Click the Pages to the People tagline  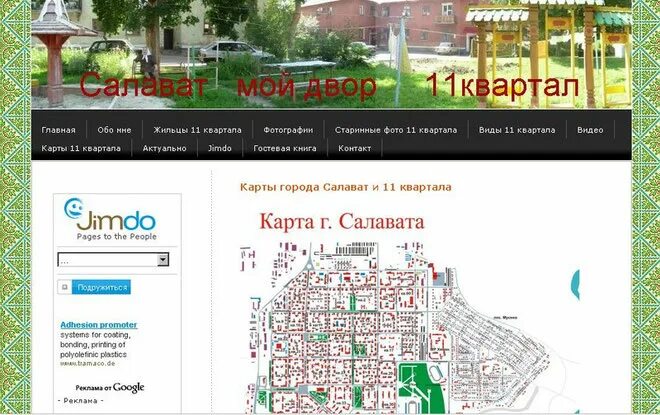click(x=117, y=237)
